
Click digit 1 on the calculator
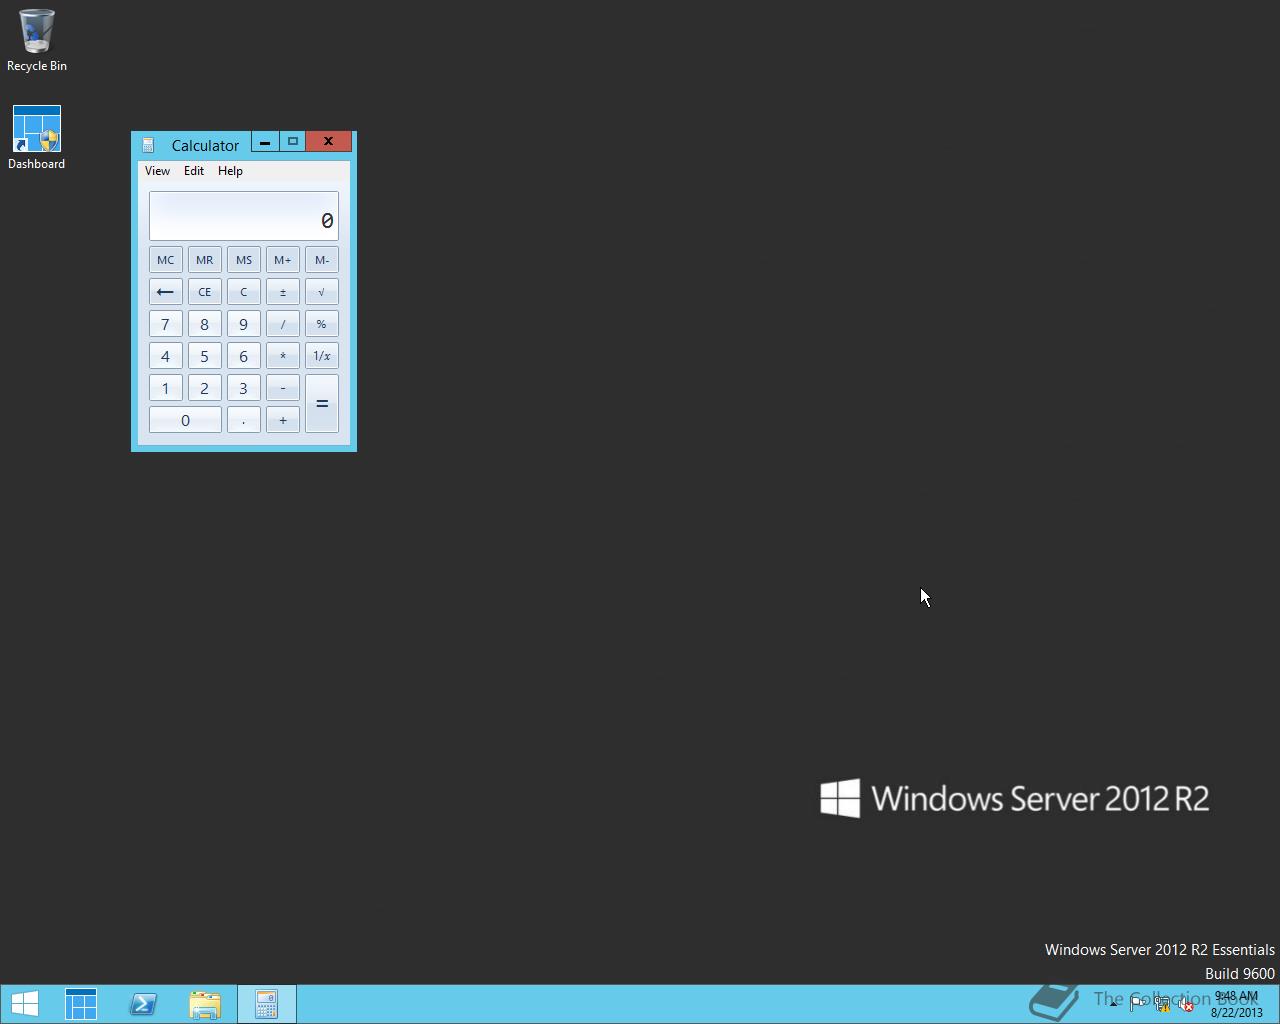[x=166, y=388]
